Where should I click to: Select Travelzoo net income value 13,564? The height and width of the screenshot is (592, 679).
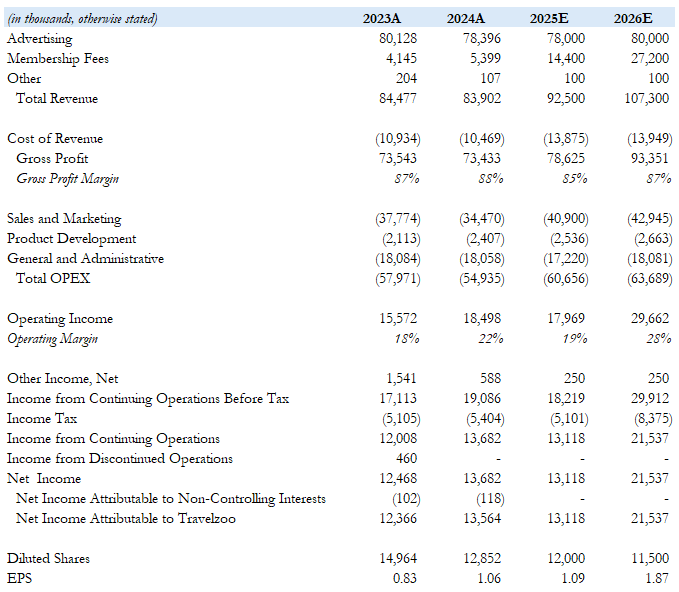pos(482,519)
